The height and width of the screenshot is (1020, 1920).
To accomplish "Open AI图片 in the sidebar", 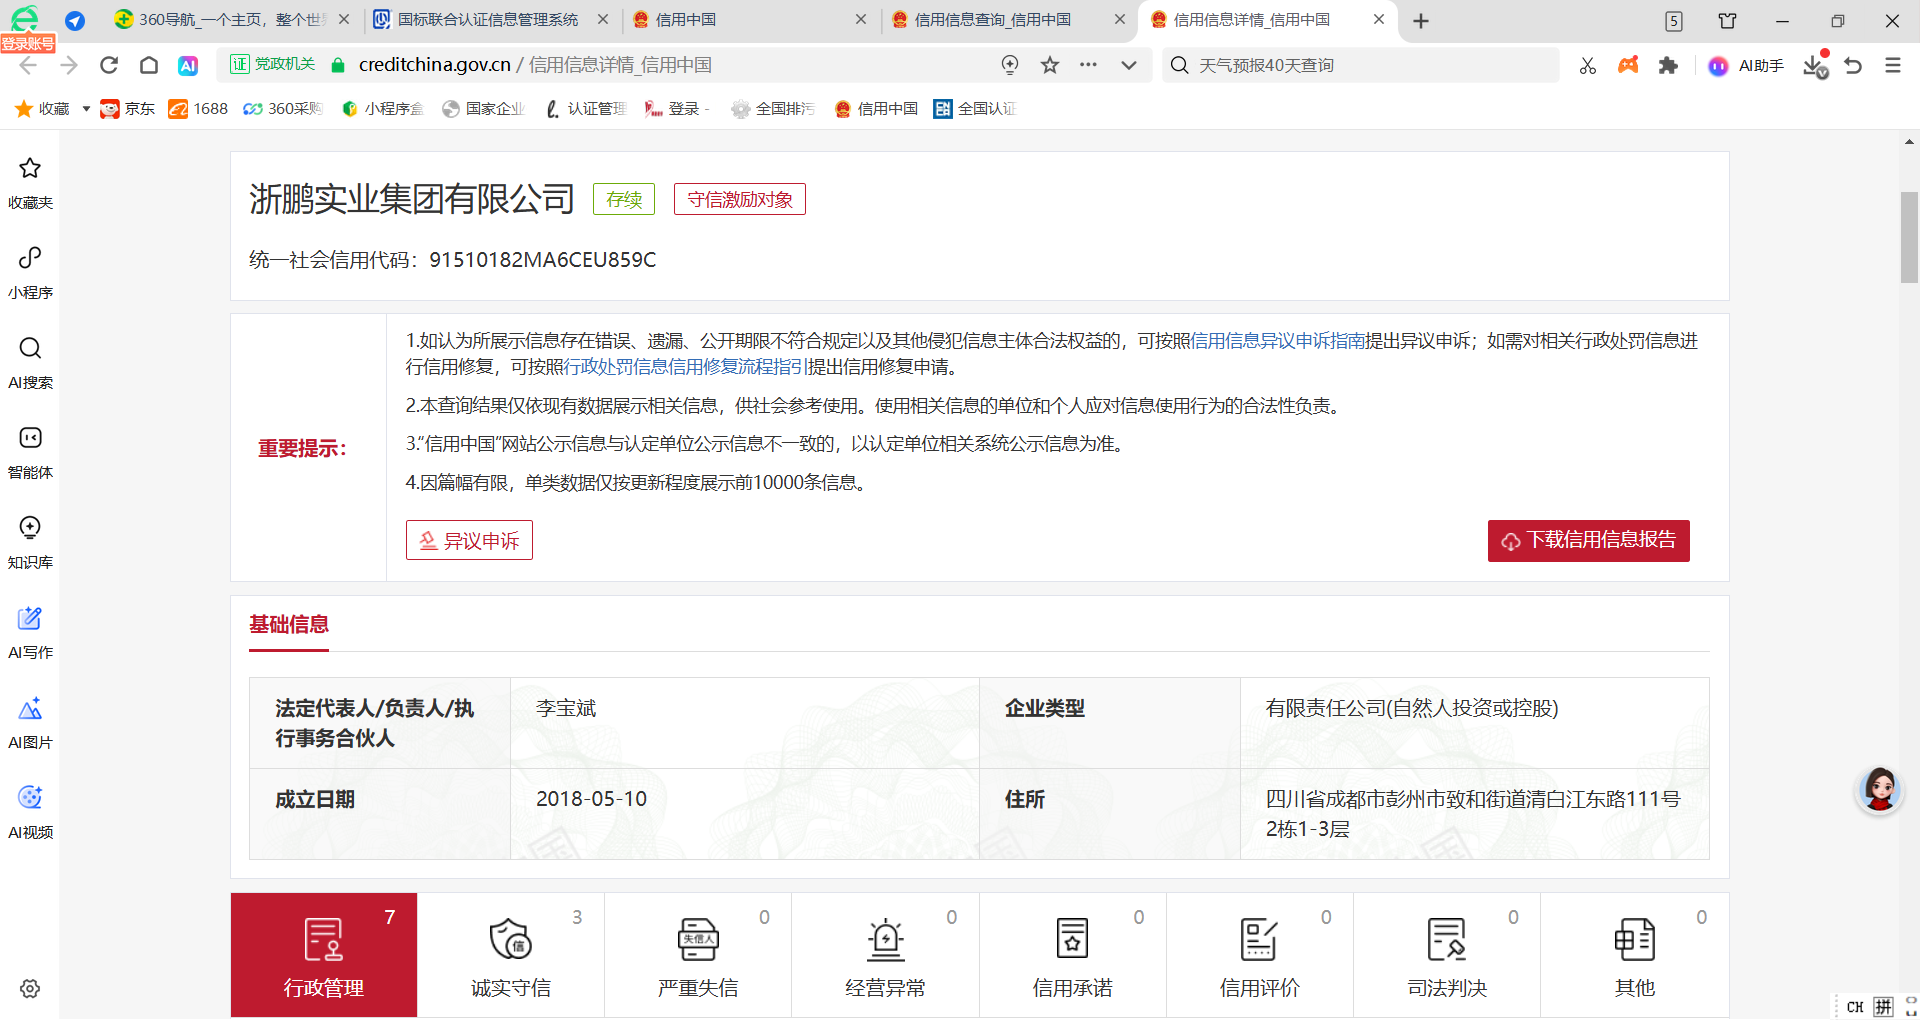I will coord(30,721).
